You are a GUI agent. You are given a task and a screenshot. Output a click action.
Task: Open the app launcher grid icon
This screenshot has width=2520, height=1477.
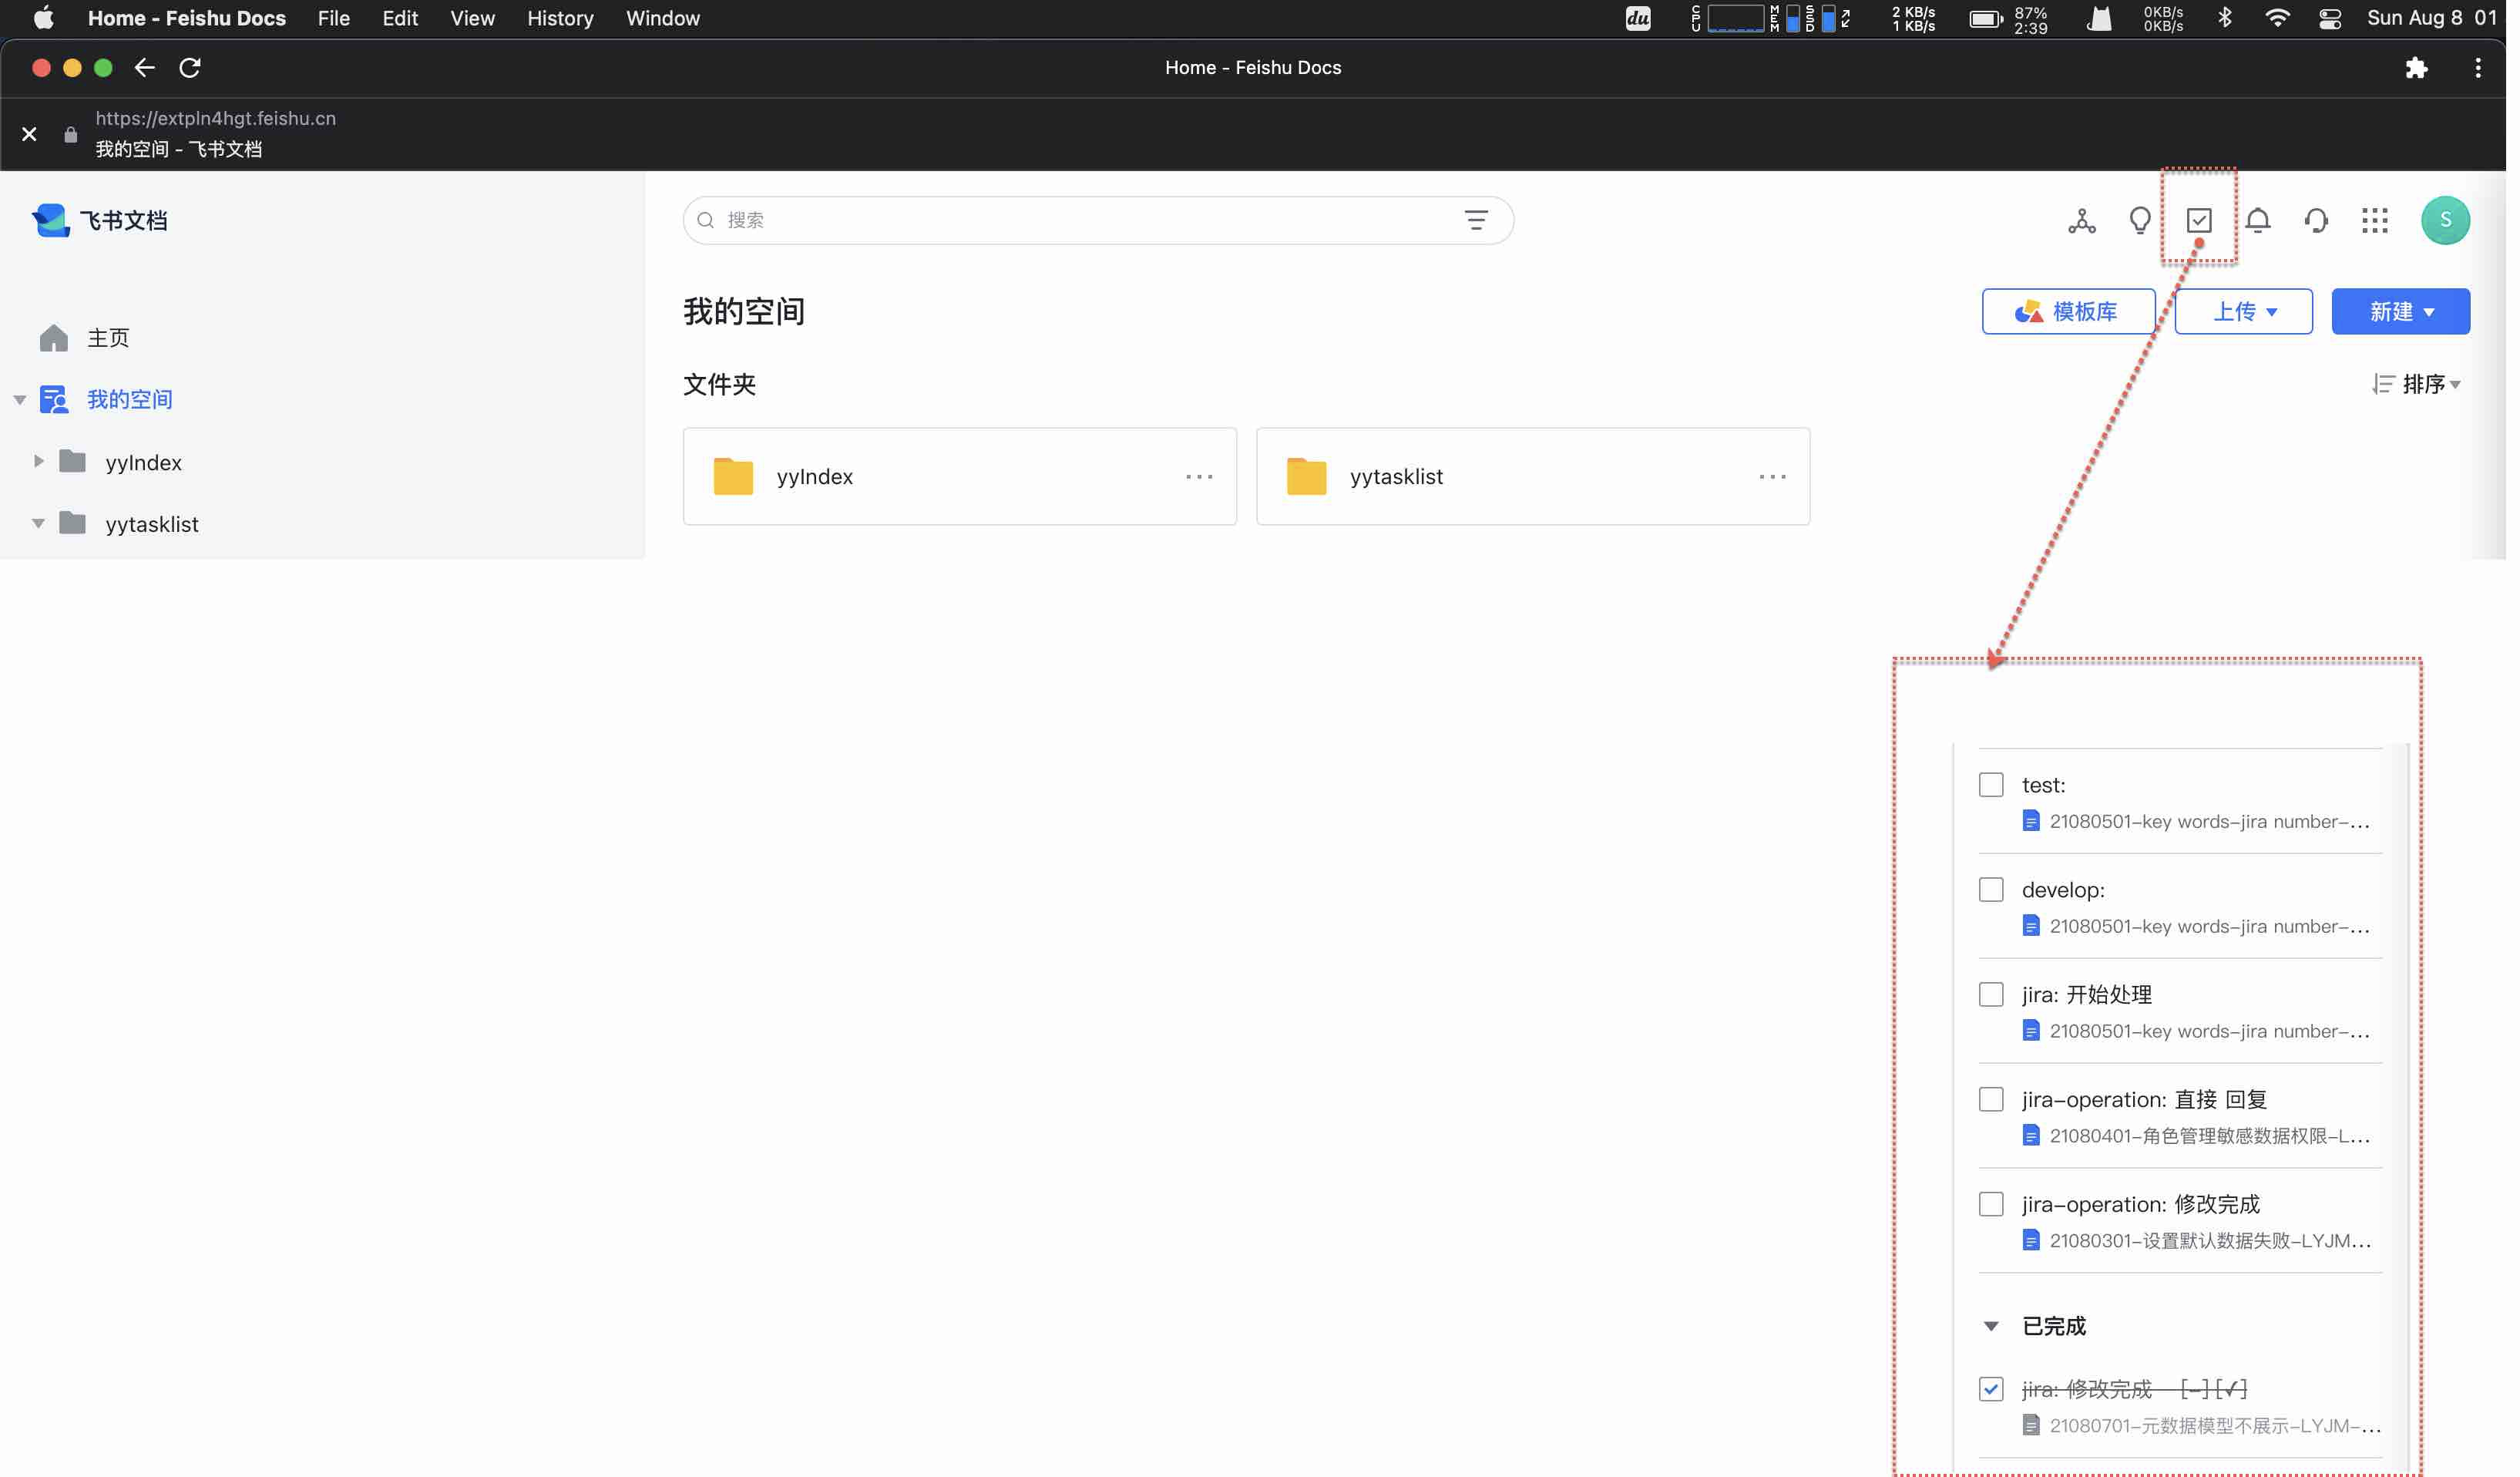click(2374, 220)
